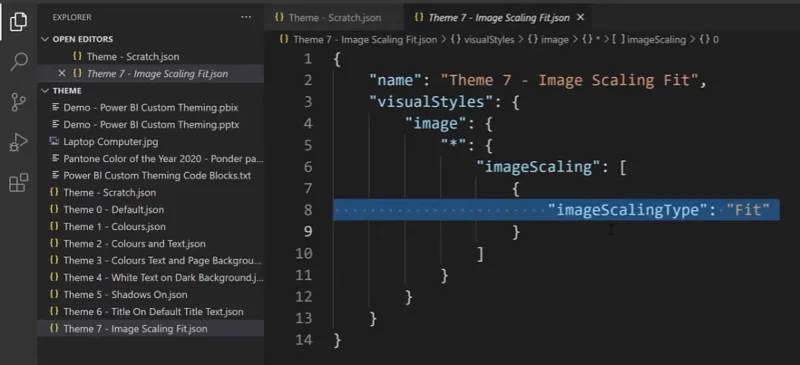
Task: Open the Explorer activity bar icon
Action: (x=18, y=21)
